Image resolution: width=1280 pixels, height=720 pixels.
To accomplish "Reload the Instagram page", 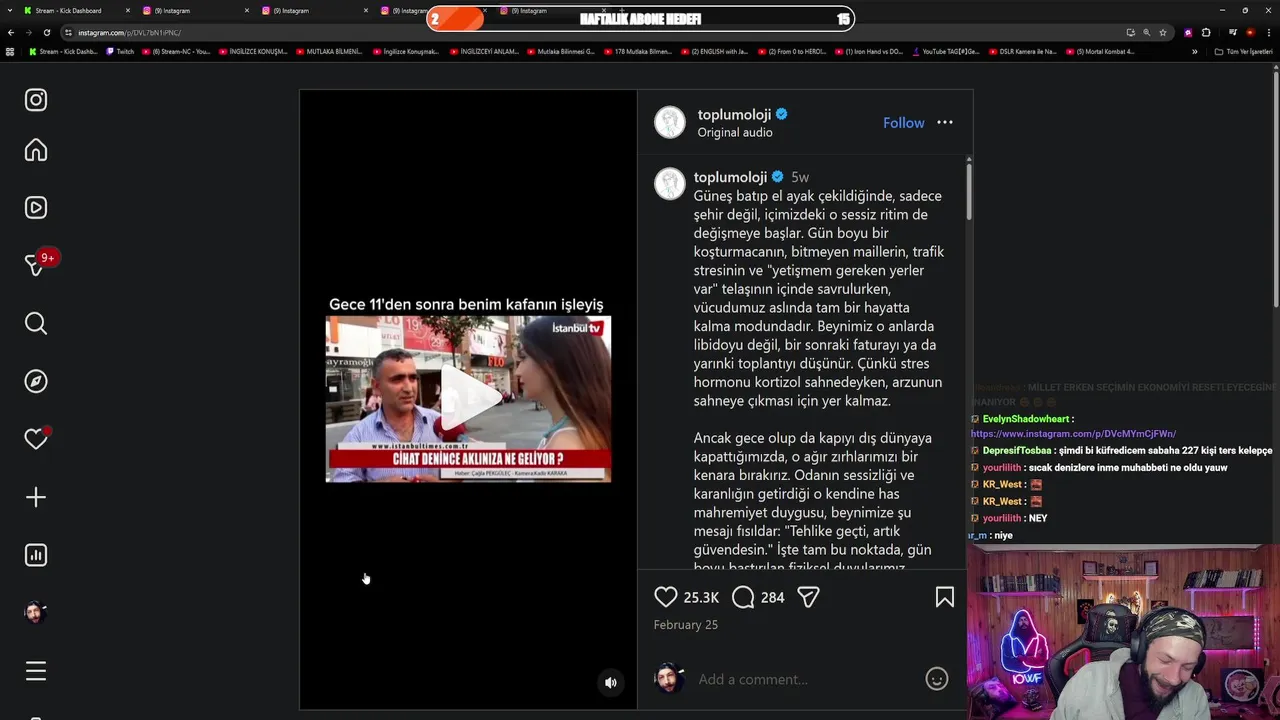I will coord(46,32).
